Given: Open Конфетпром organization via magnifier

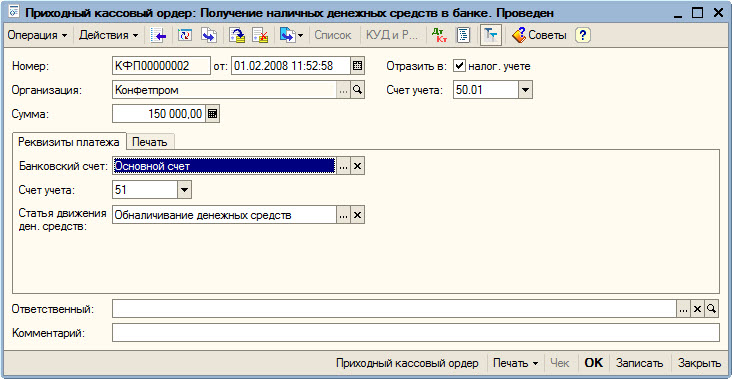Looking at the screenshot, I should [358, 90].
